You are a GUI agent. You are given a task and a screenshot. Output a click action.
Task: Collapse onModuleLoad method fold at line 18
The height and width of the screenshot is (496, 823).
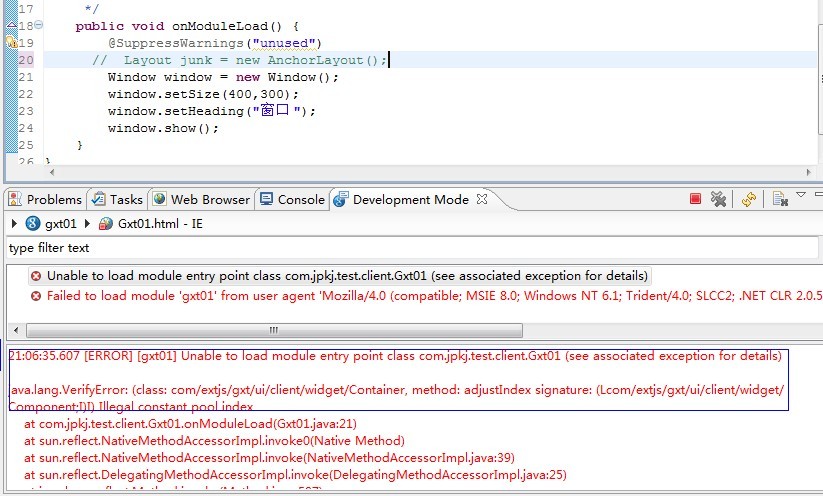39,25
